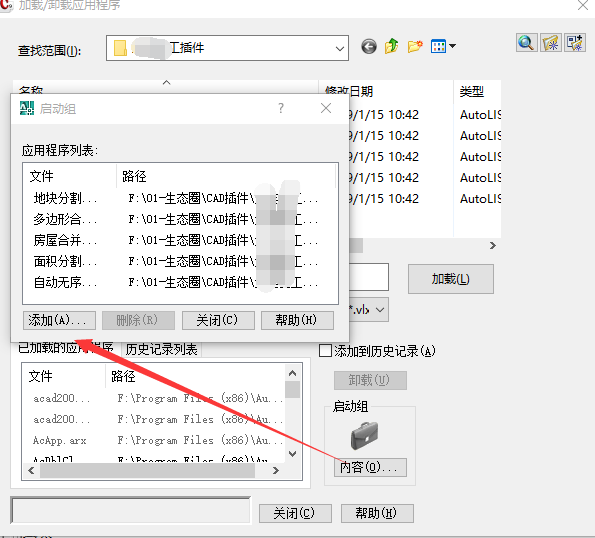Click the startup suite briefcase icon
595x538 pixels.
(x=364, y=435)
